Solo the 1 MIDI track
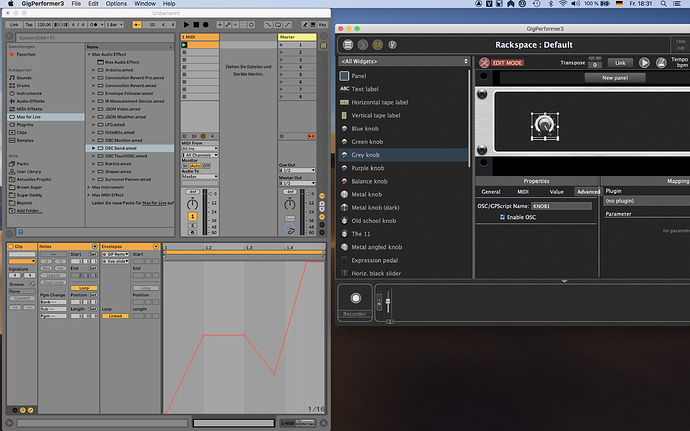The width and height of the screenshot is (690, 431). pyautogui.click(x=192, y=225)
